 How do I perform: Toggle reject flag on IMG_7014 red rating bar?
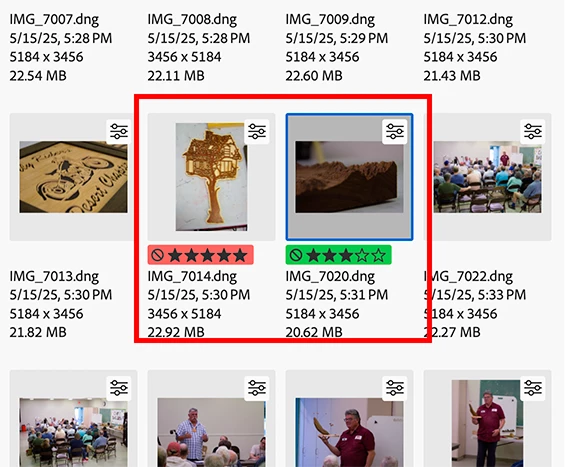158,255
